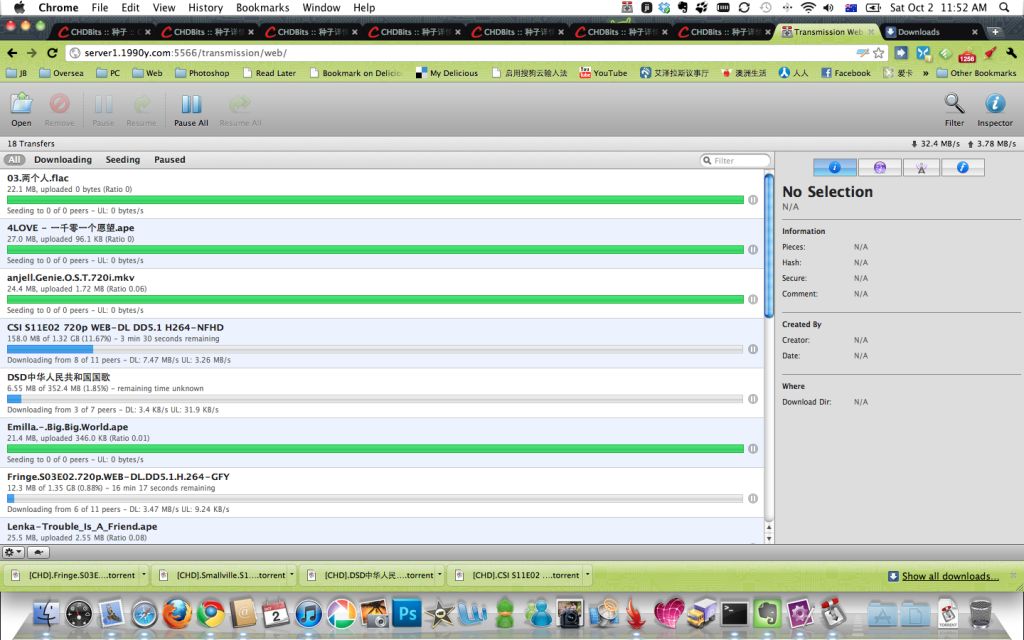Open the YouTube bookmark

pyautogui.click(x=603, y=72)
